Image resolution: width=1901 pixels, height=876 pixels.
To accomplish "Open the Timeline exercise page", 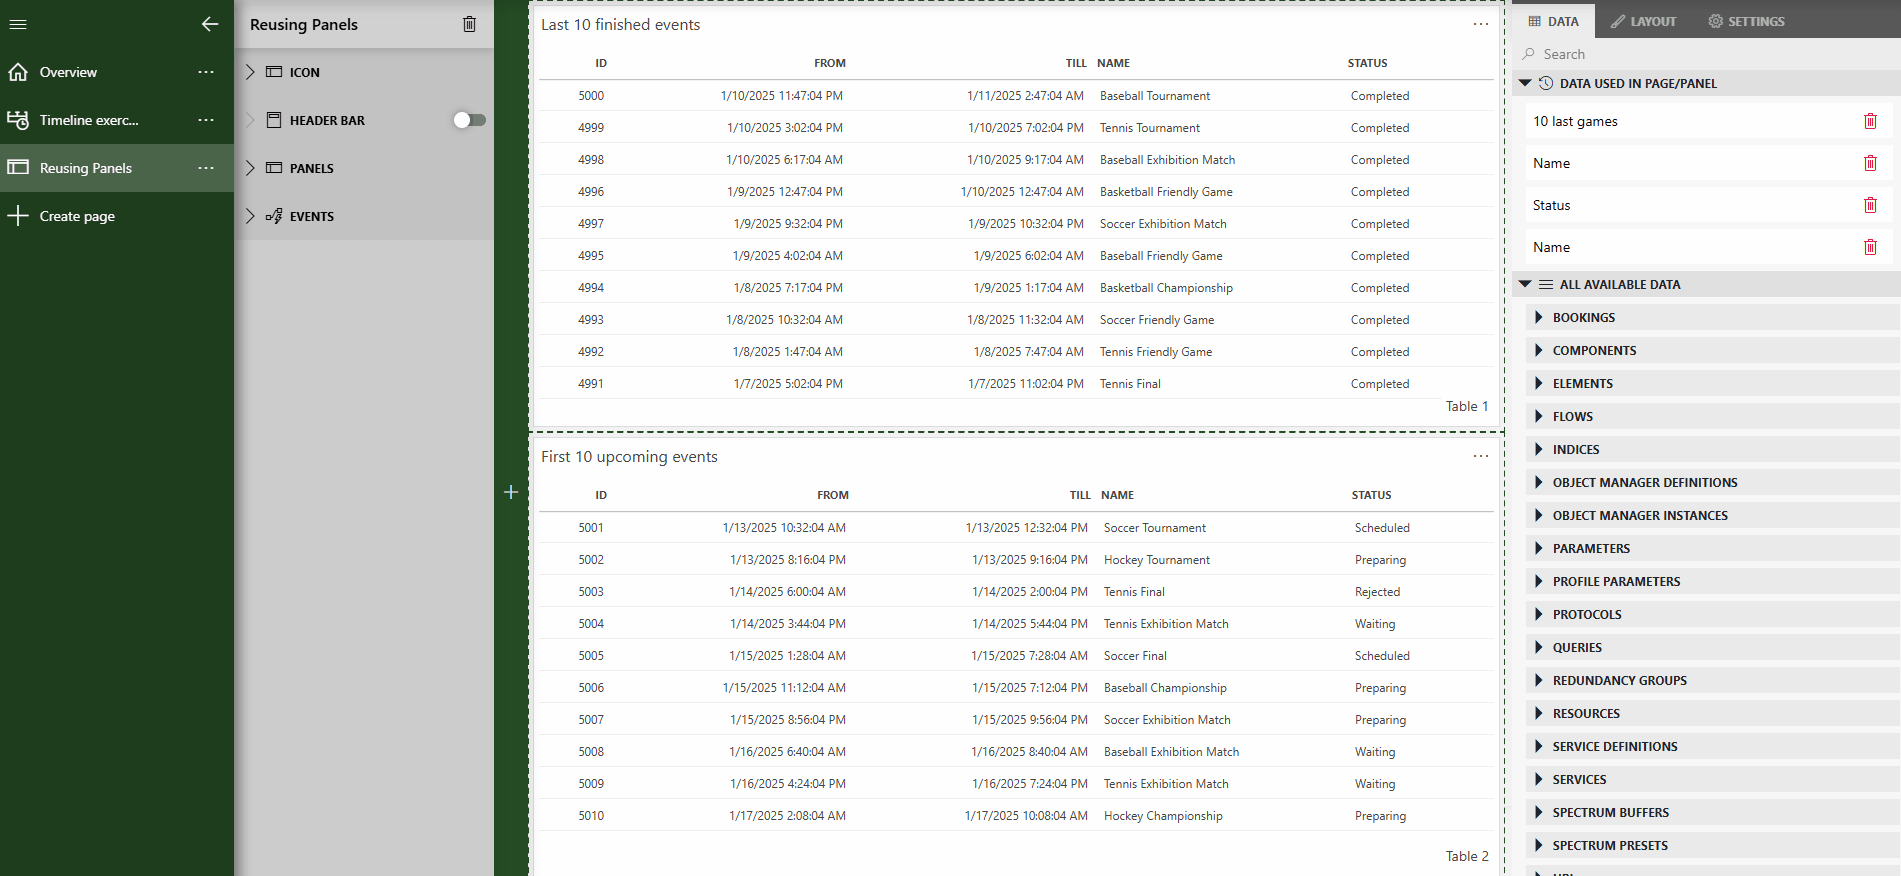I will click(89, 120).
